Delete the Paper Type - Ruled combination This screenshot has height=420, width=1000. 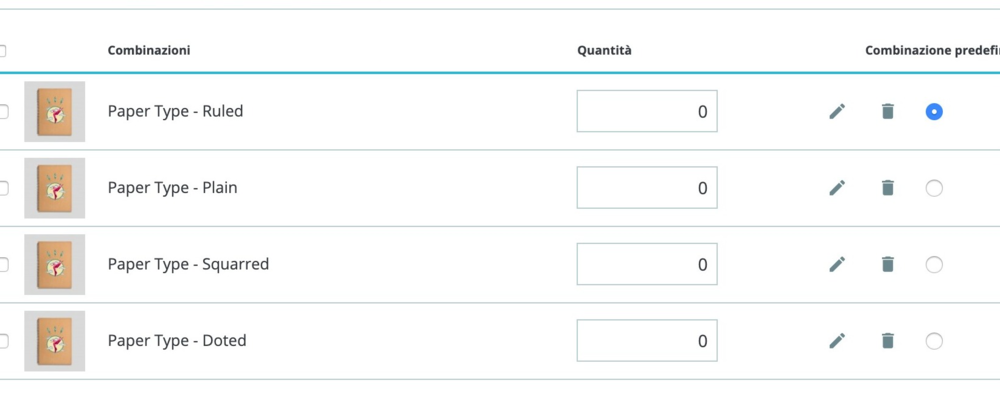coord(887,111)
